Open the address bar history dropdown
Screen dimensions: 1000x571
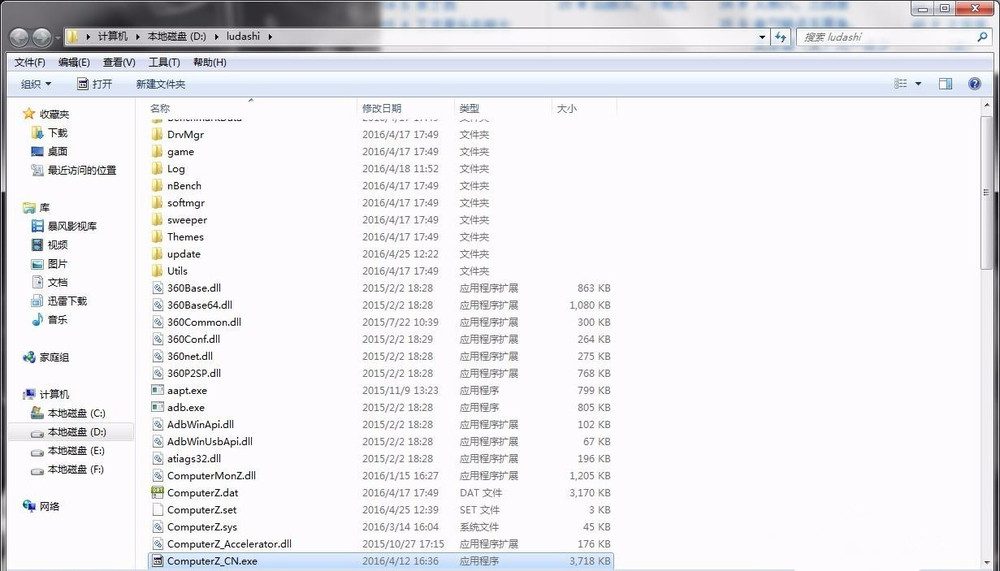click(x=762, y=37)
